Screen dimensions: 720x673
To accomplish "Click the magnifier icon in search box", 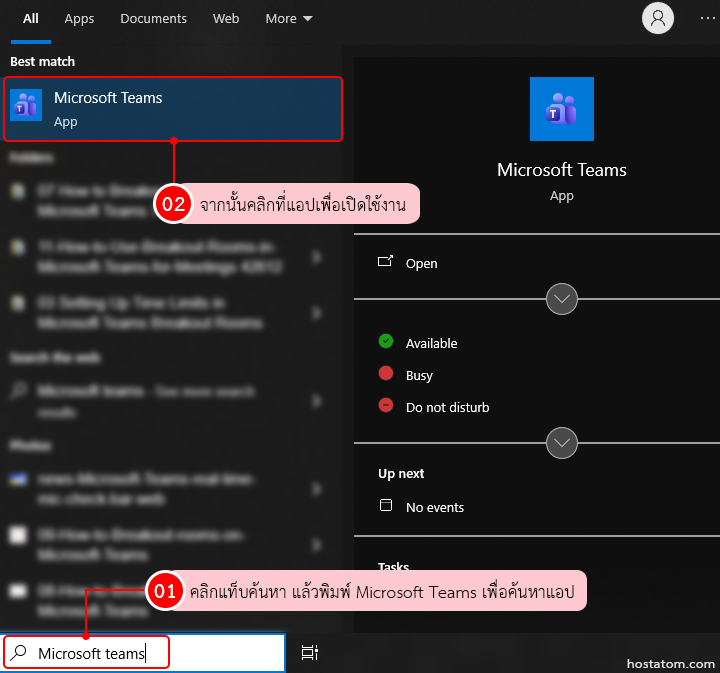I will click(x=19, y=652).
